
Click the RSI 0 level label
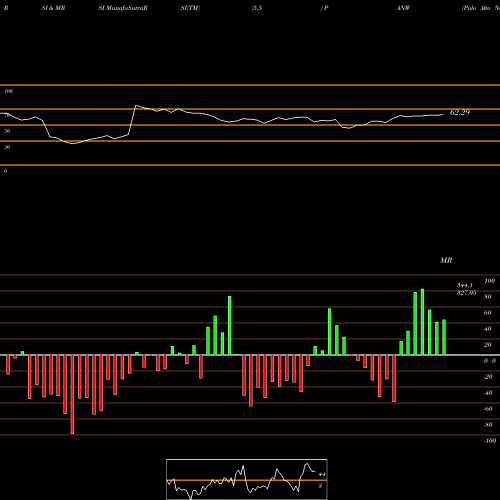point(5,171)
